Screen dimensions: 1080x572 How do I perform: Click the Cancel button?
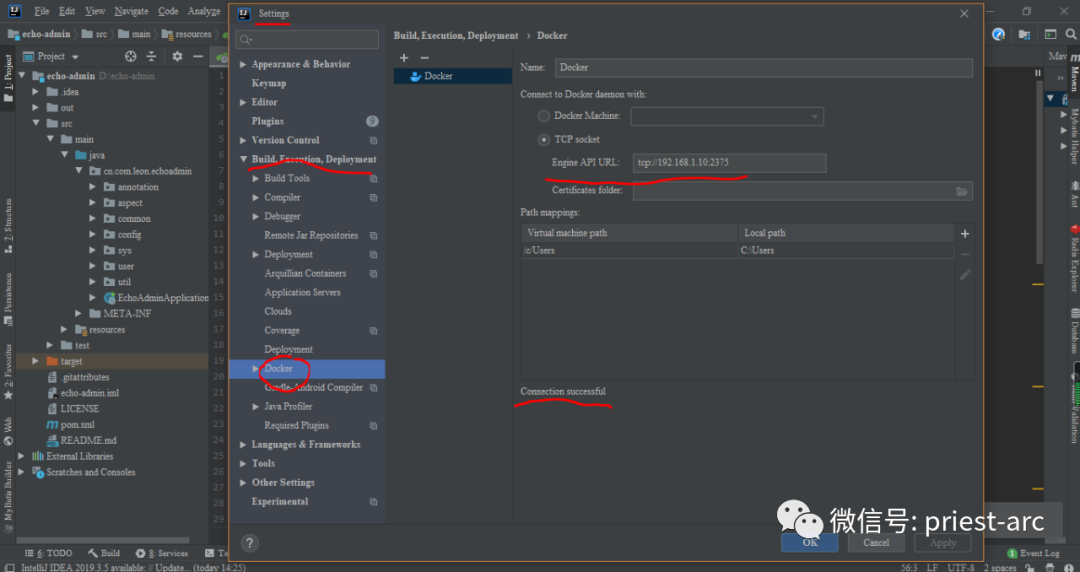pyautogui.click(x=876, y=542)
